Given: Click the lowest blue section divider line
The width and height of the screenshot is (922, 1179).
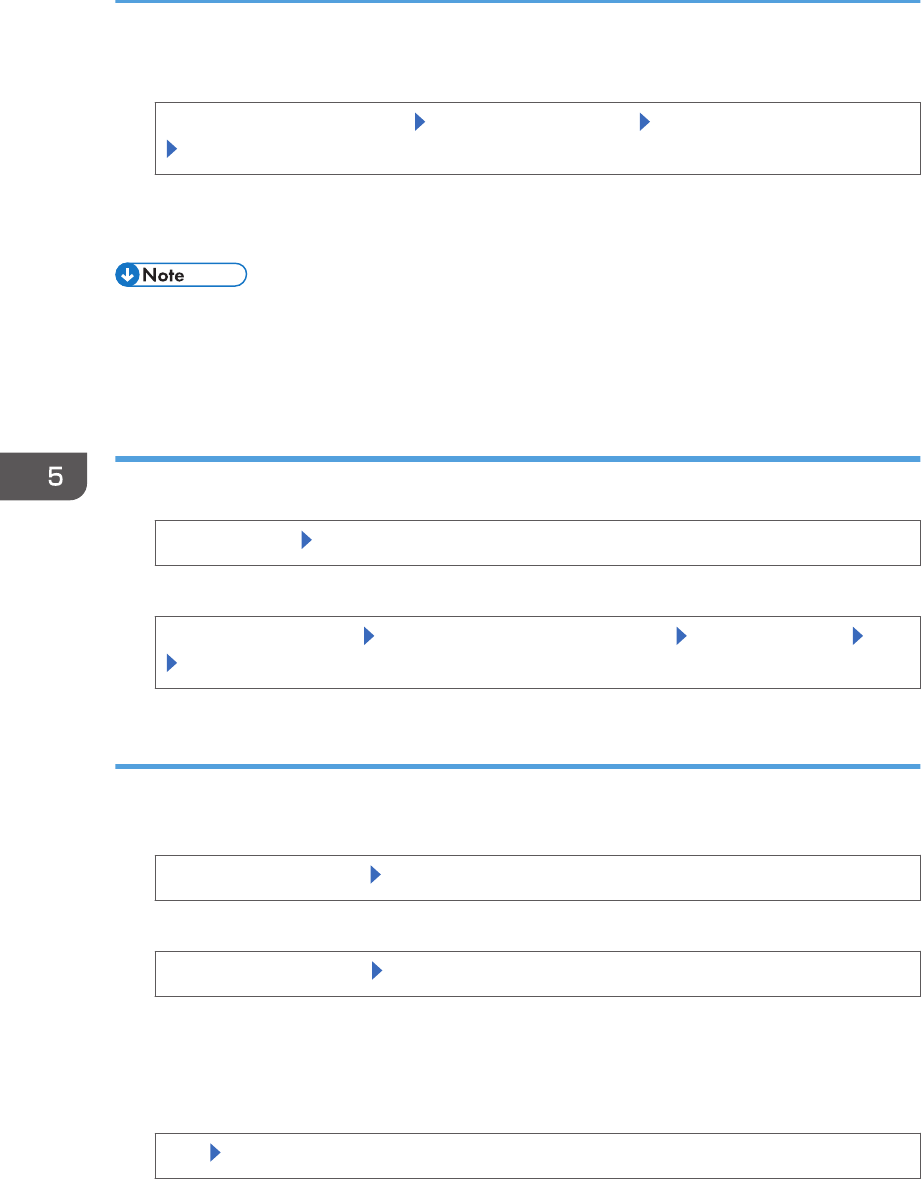Looking at the screenshot, I should pos(517,766).
